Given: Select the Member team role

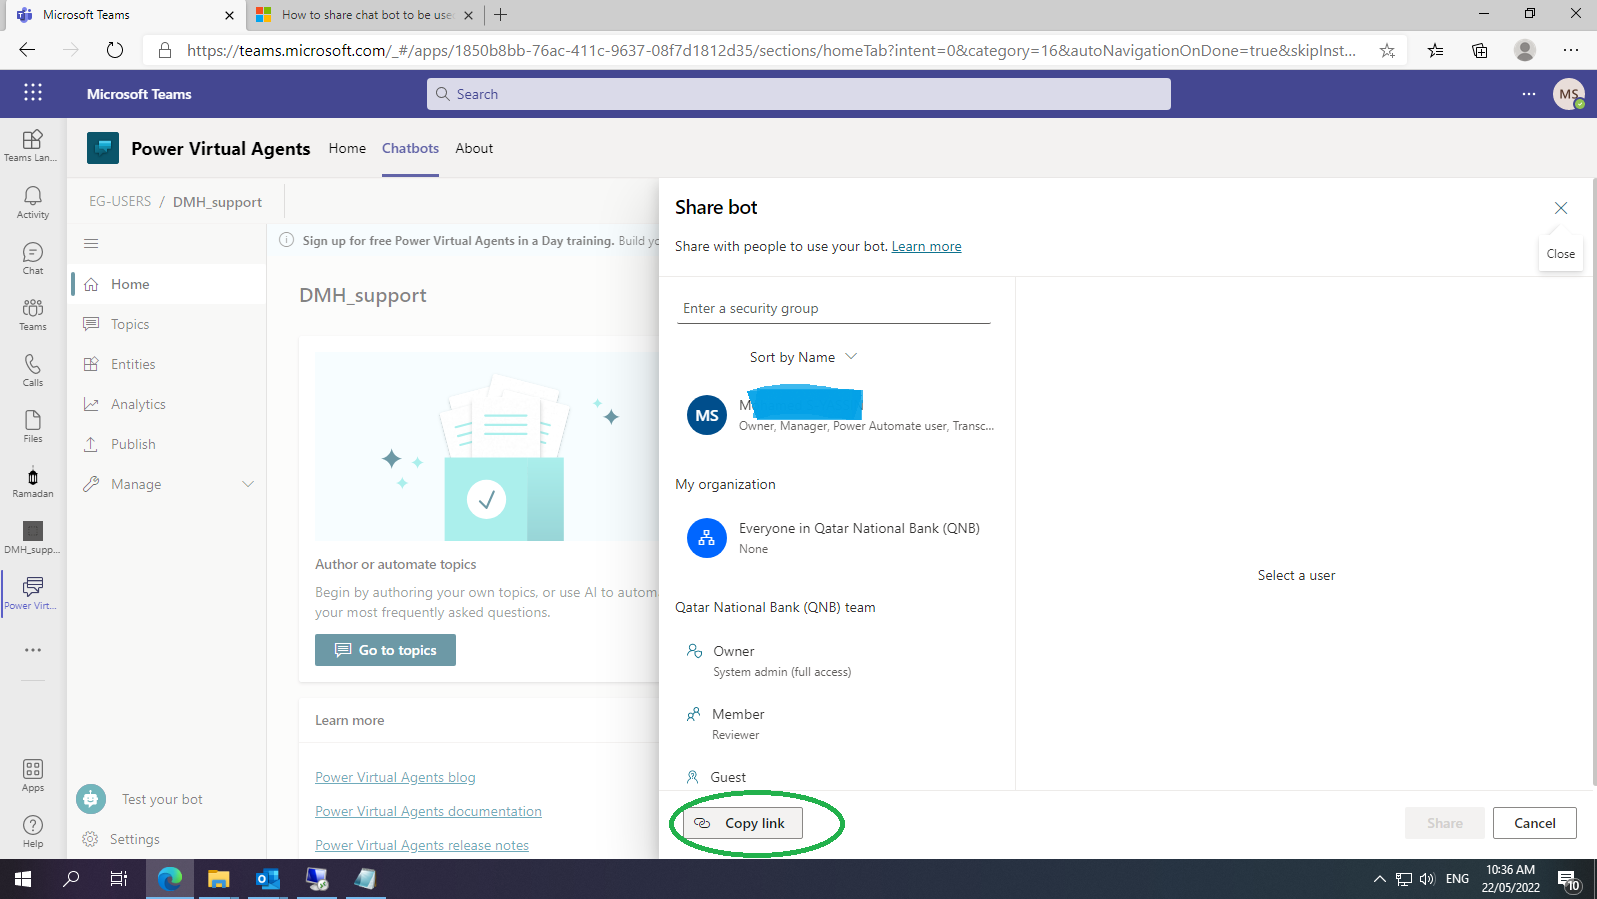Looking at the screenshot, I should 726,723.
